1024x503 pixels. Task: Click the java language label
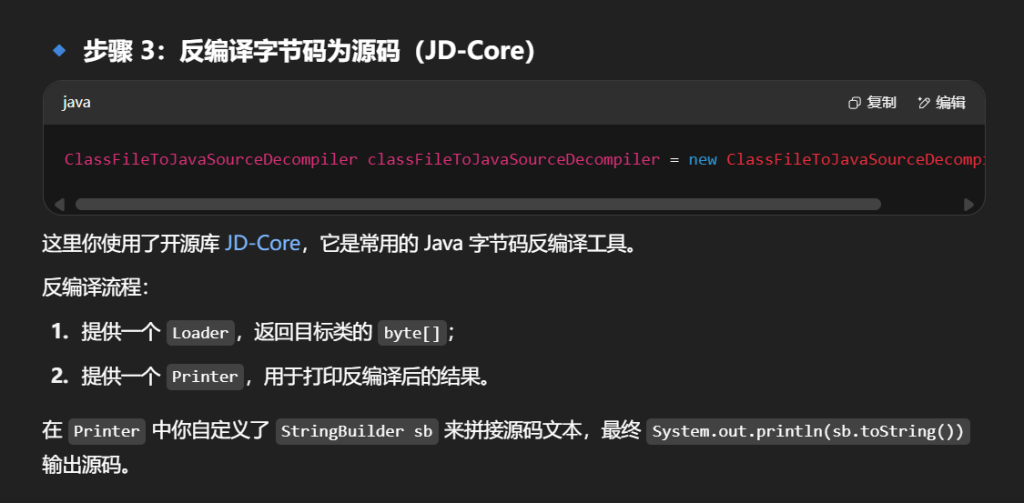[77, 102]
